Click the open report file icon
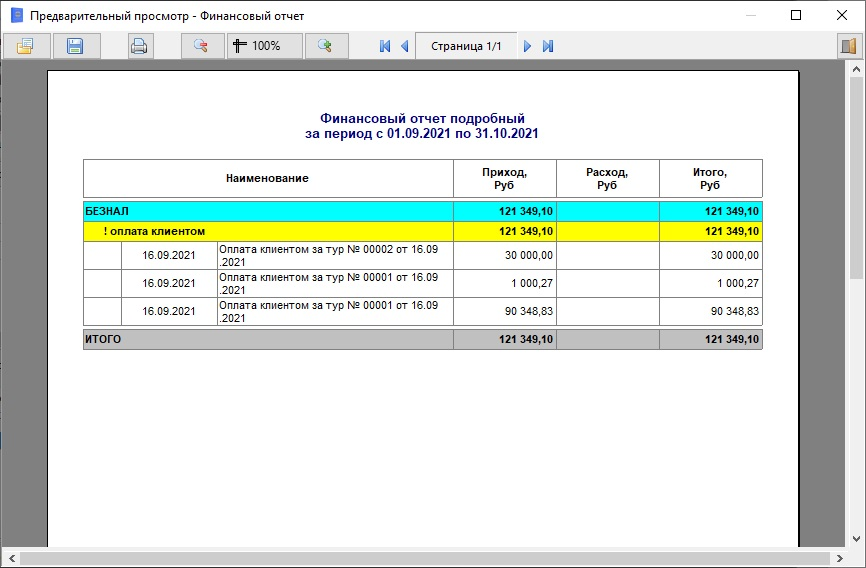This screenshot has width=866, height=568. (25, 46)
